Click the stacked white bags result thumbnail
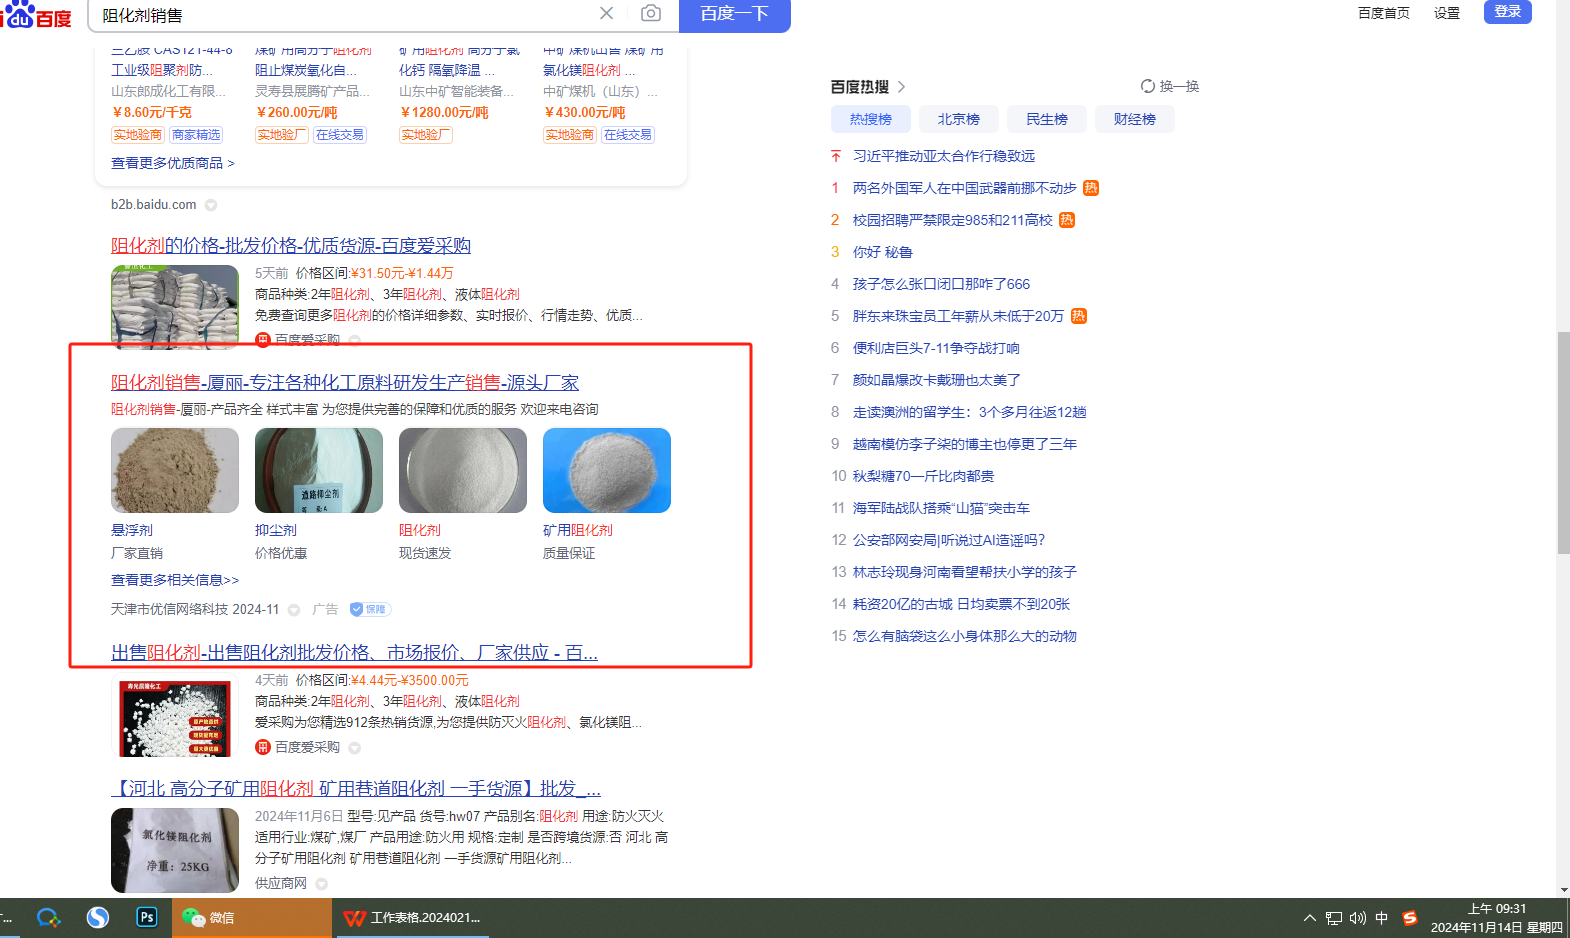 point(175,306)
